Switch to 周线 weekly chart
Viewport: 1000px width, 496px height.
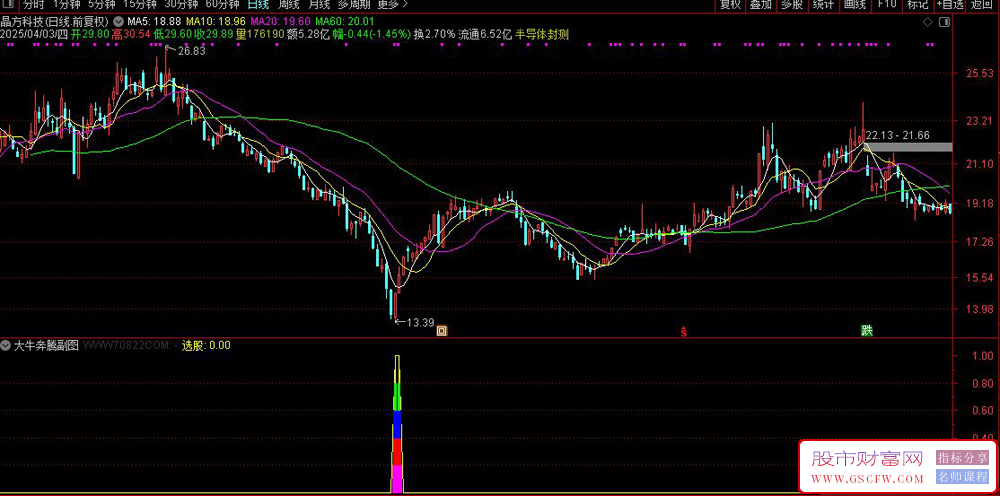(x=289, y=4)
